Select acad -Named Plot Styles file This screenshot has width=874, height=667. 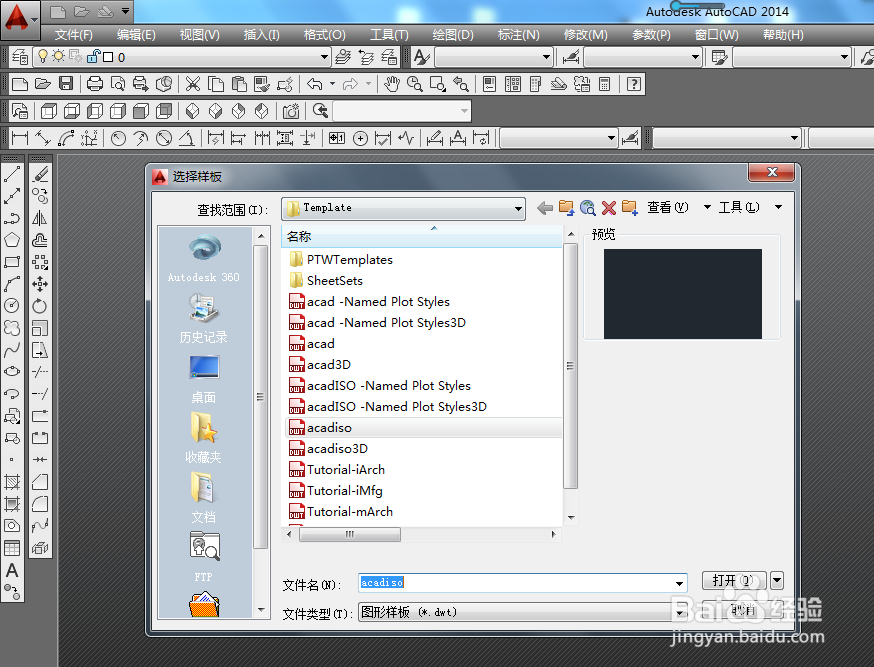coord(369,302)
